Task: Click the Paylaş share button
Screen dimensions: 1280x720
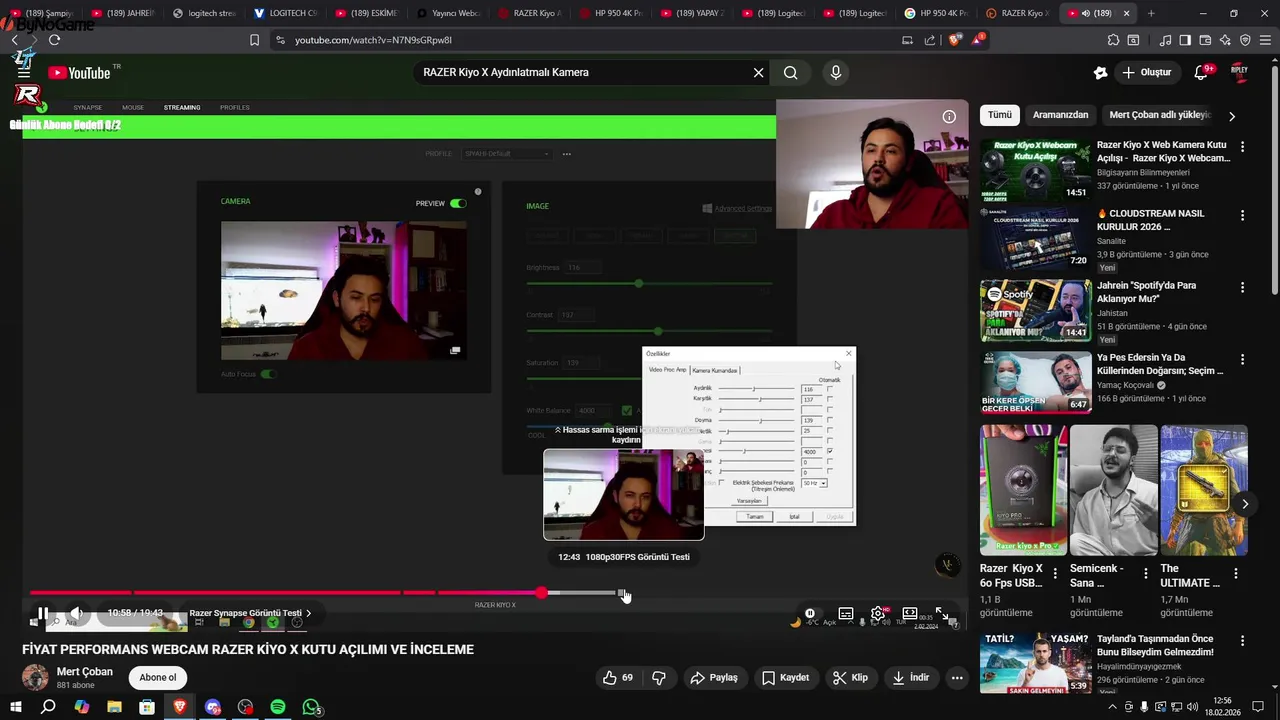Action: (714, 677)
